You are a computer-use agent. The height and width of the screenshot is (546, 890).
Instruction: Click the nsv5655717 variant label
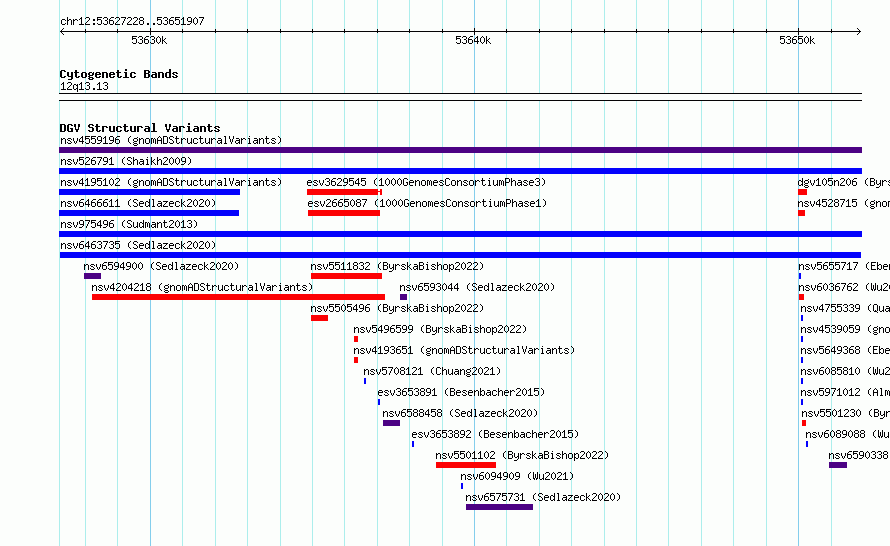pos(844,266)
